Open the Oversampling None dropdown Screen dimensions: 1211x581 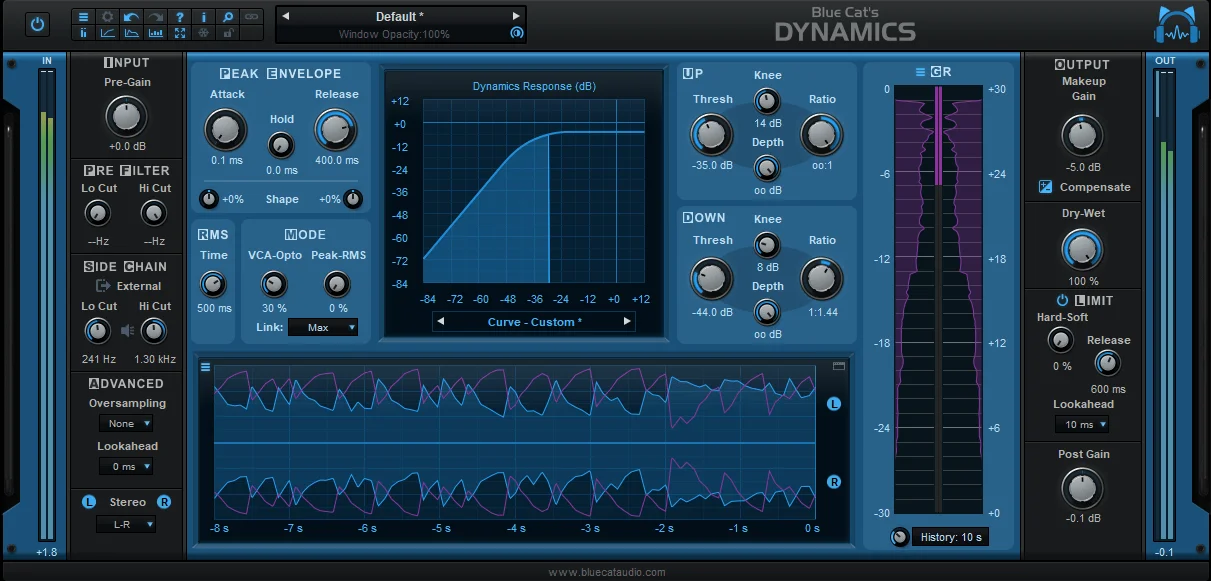click(126, 423)
